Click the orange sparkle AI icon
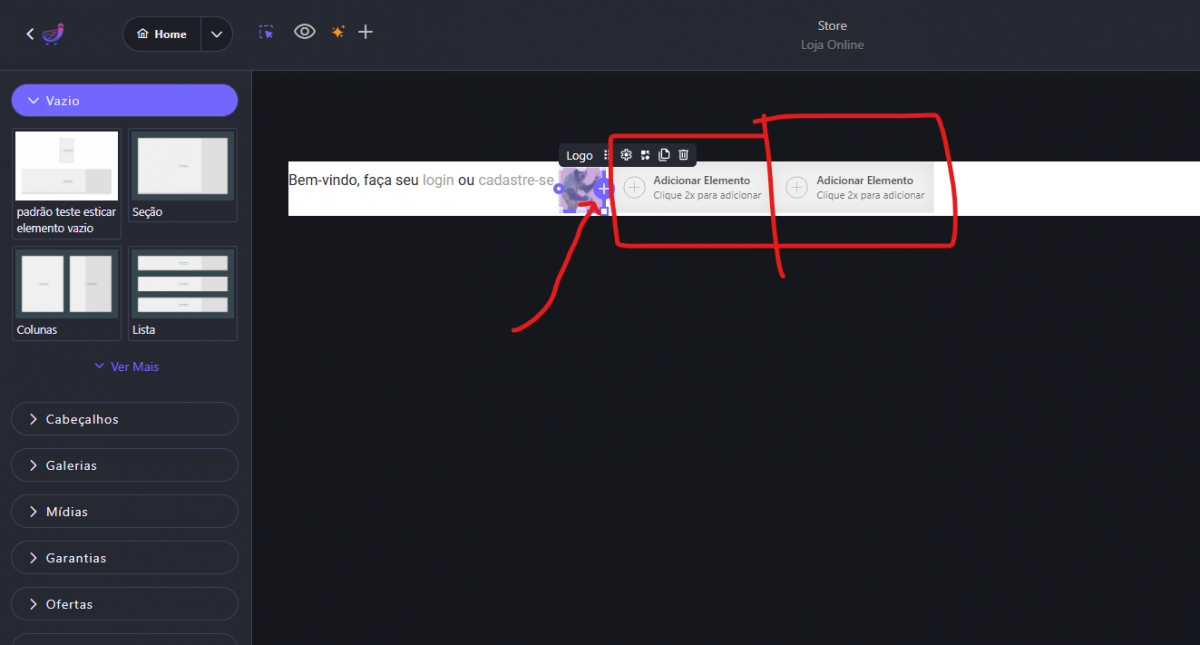The width and height of the screenshot is (1200, 645). [338, 32]
